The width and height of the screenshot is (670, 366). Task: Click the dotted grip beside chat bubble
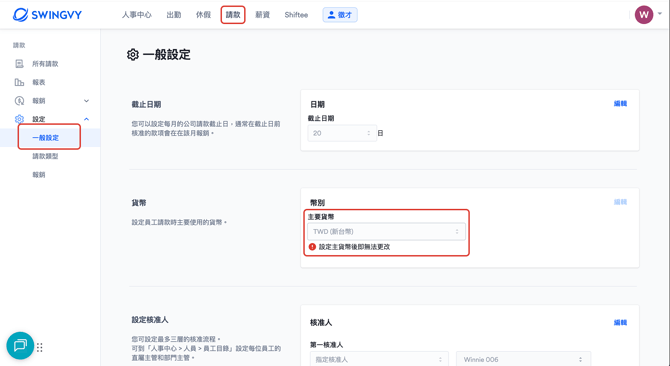point(40,347)
